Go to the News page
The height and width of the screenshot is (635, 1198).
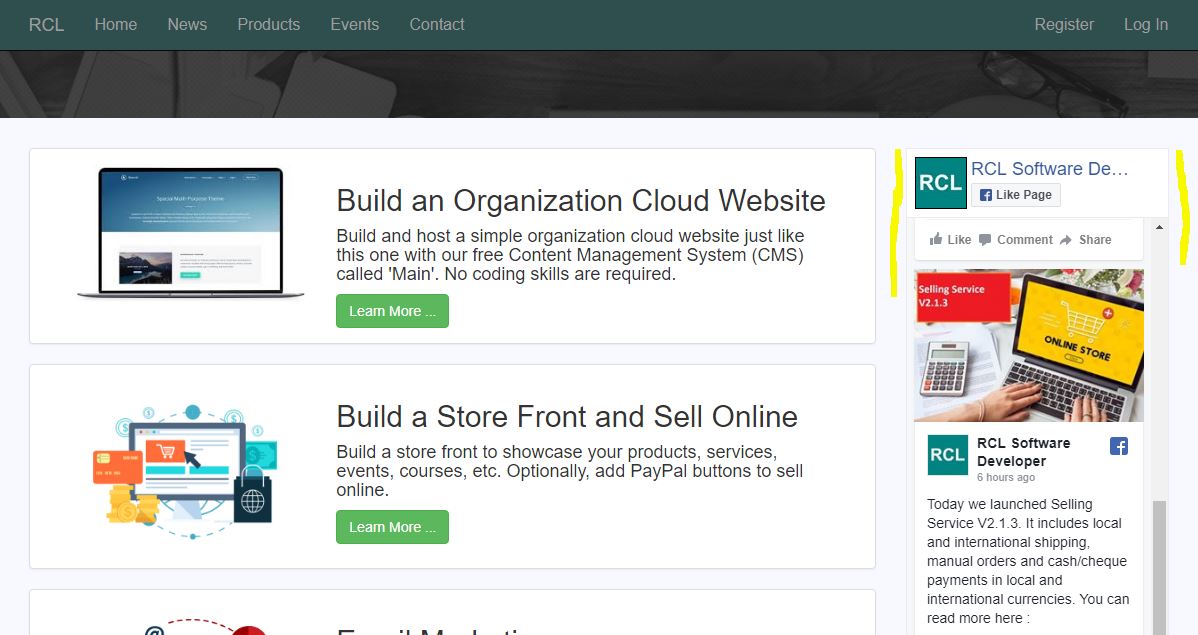tap(187, 24)
